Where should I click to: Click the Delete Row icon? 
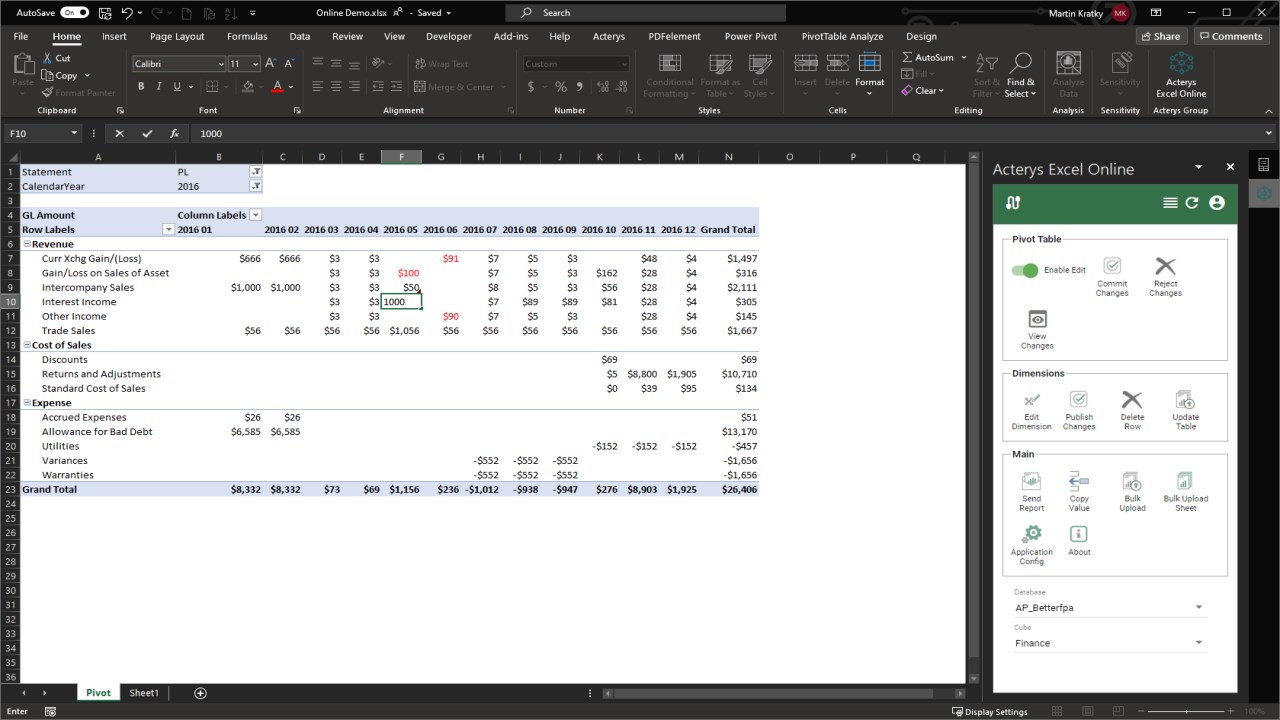(x=1132, y=400)
